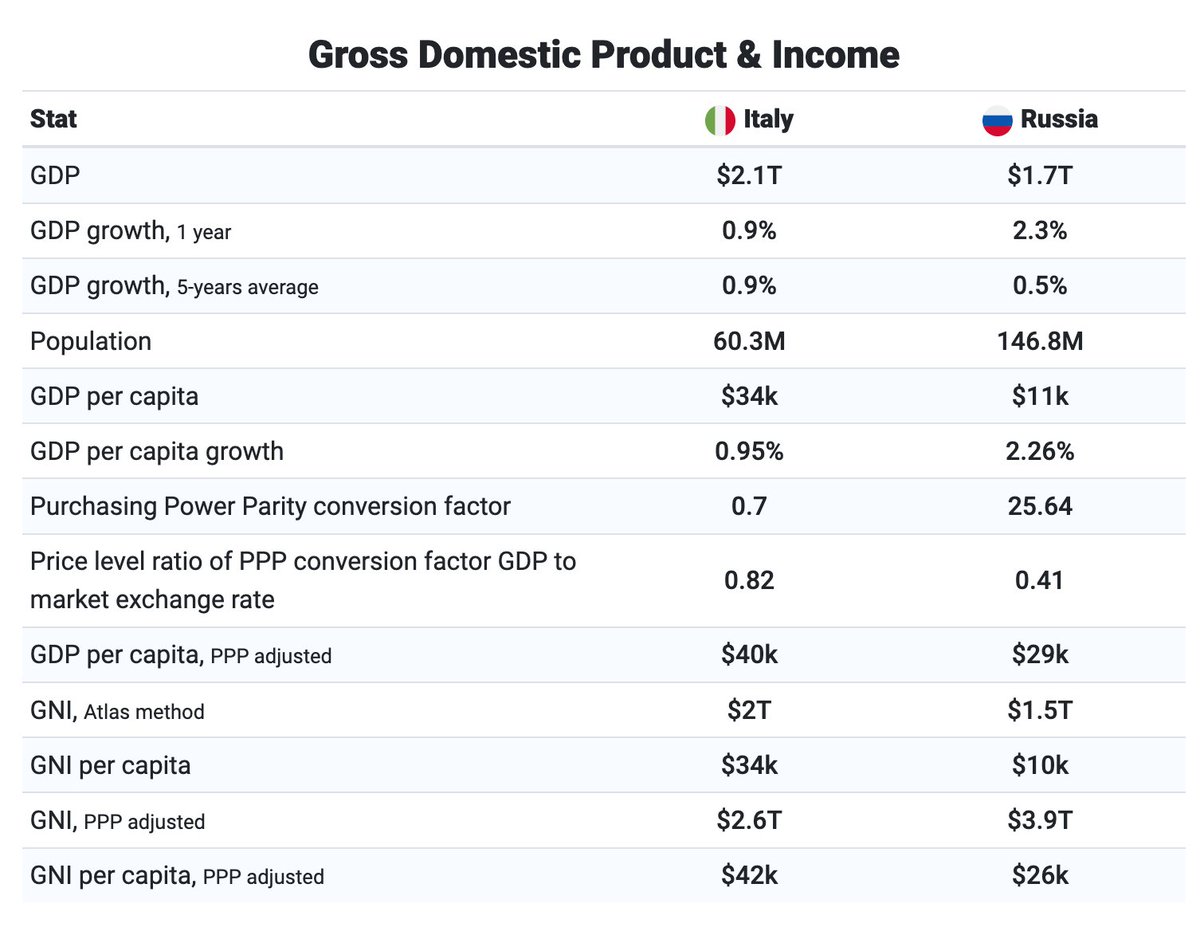Click the Russia column header

point(1058,119)
